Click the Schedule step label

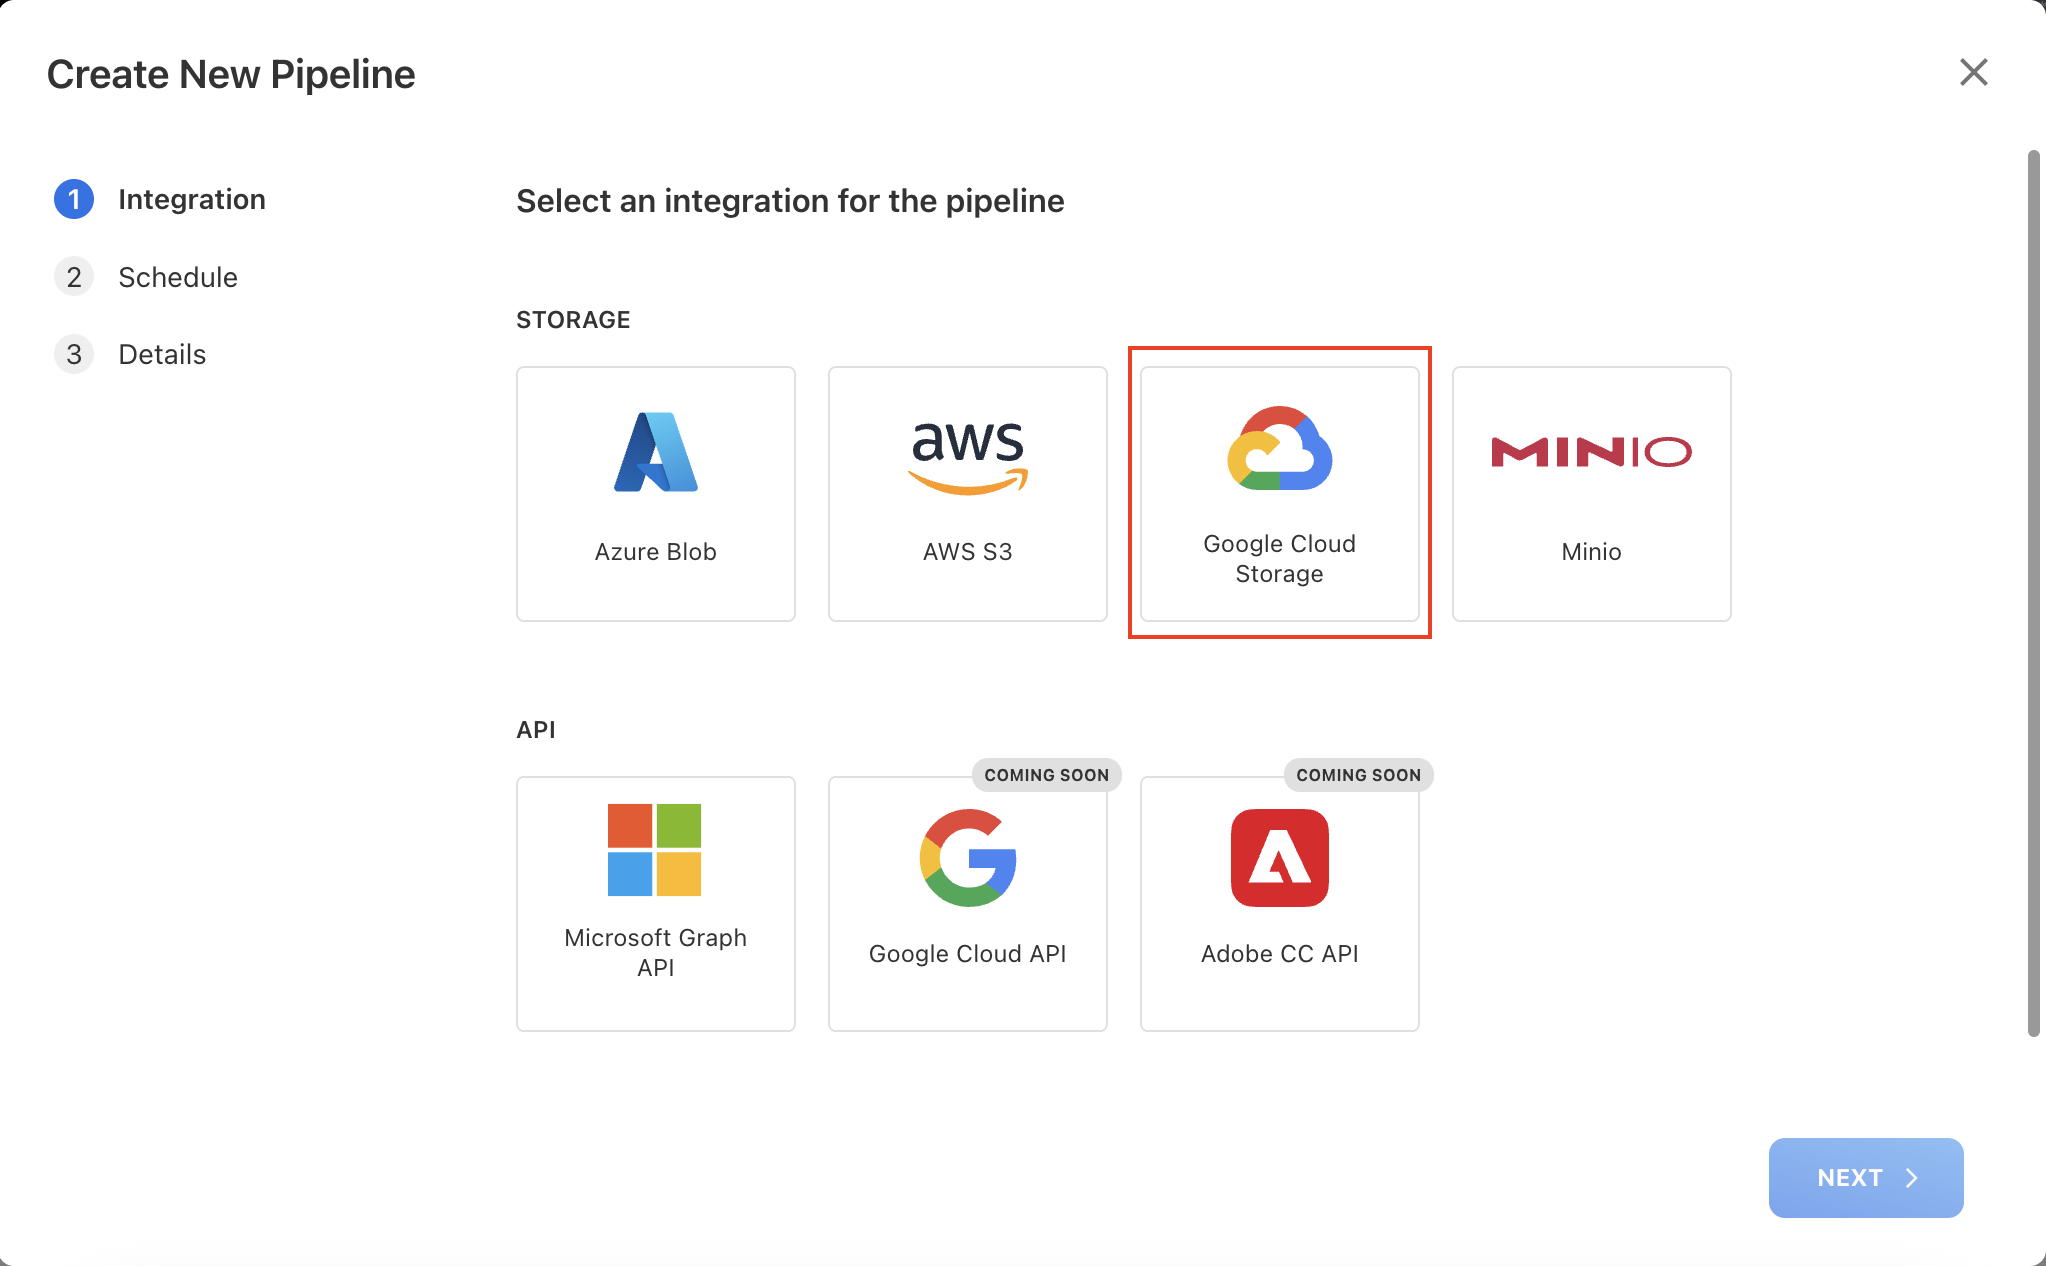178,277
